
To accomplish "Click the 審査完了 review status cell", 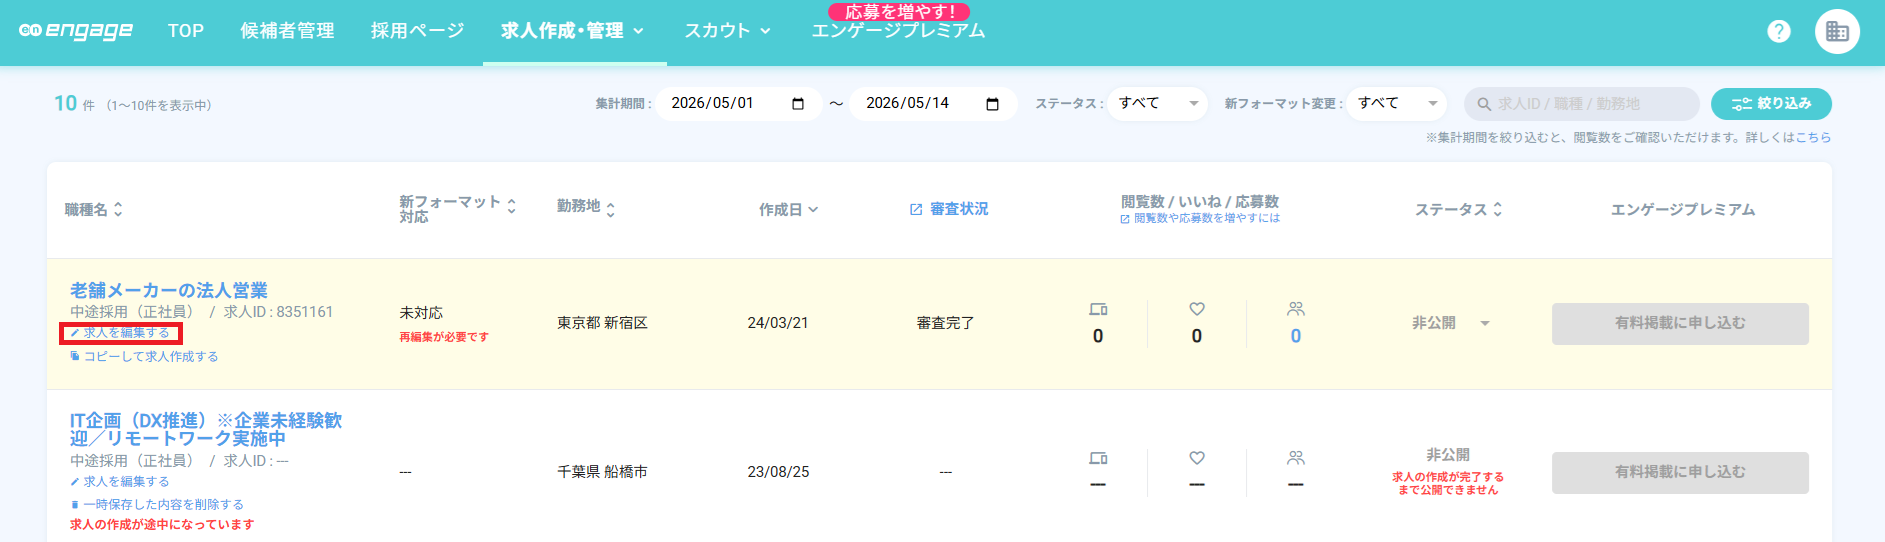I will [945, 323].
